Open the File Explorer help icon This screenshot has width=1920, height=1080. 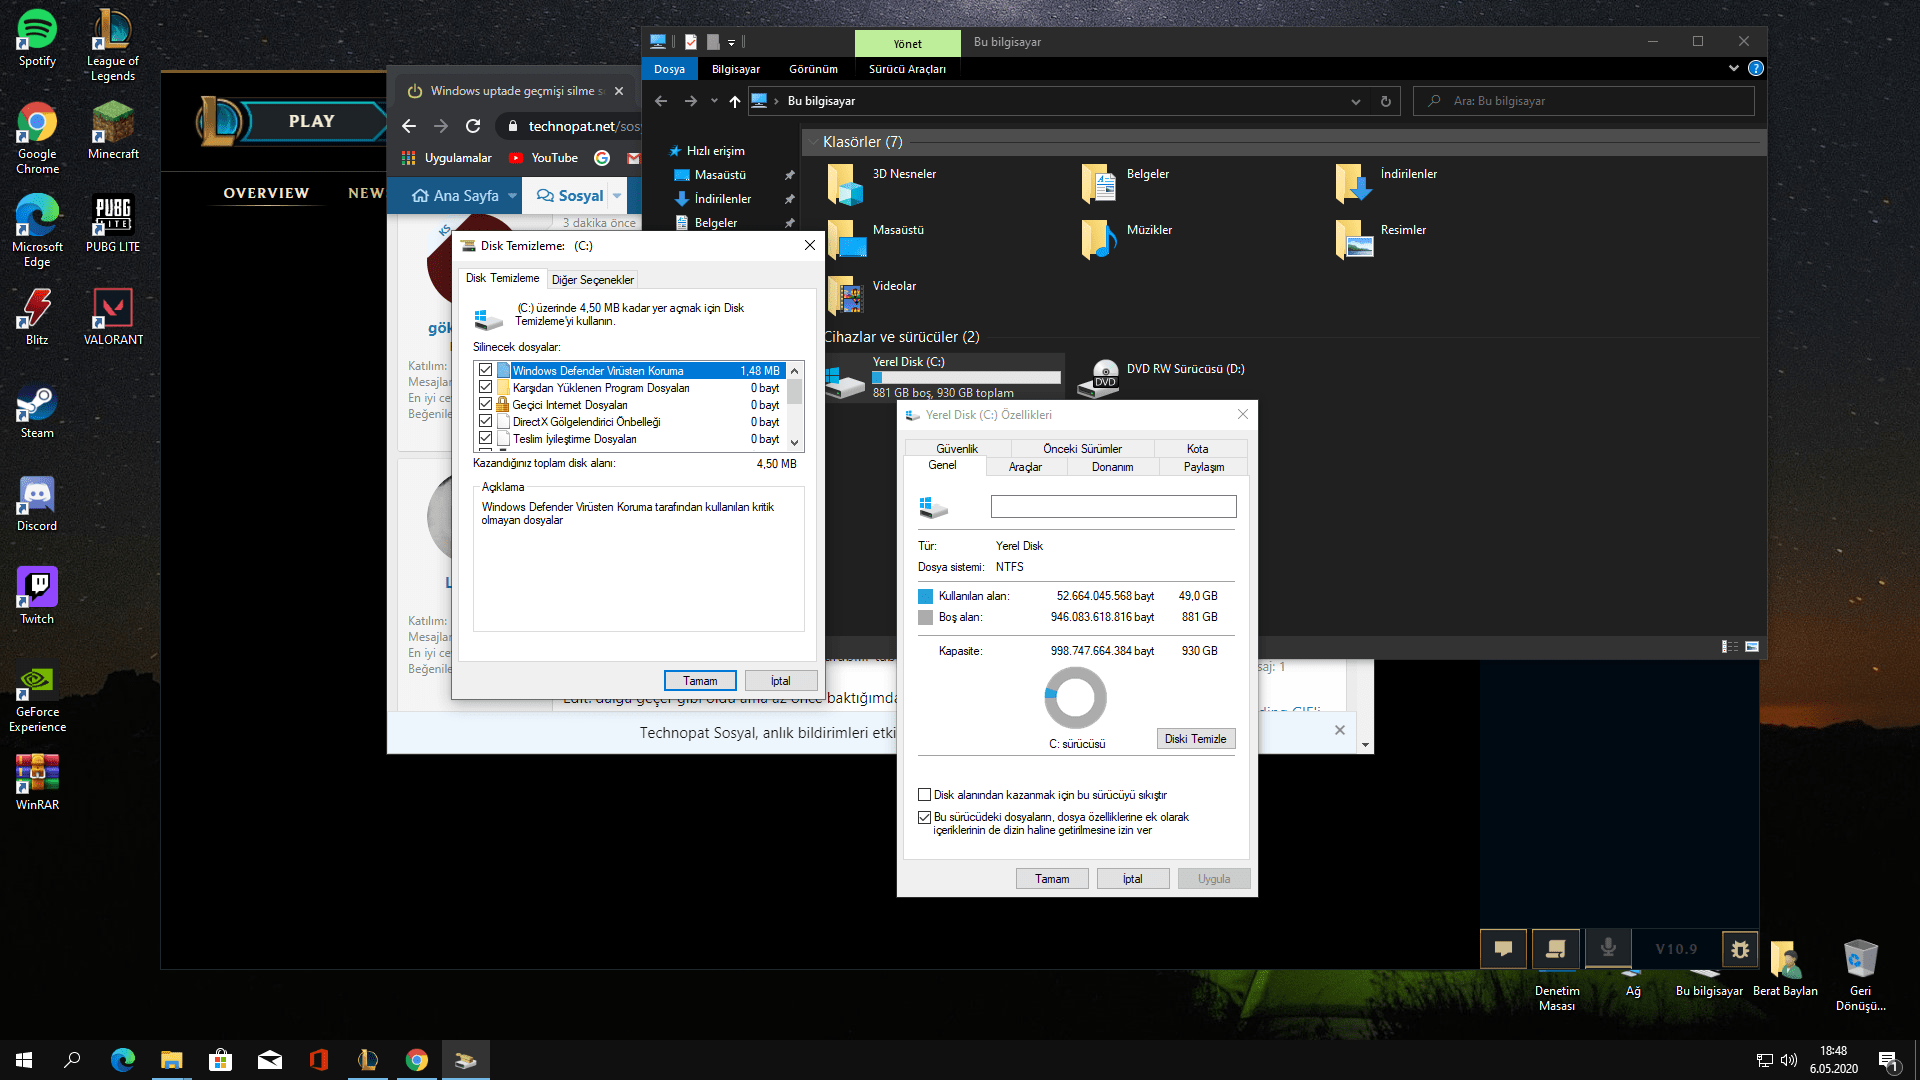(x=1755, y=69)
